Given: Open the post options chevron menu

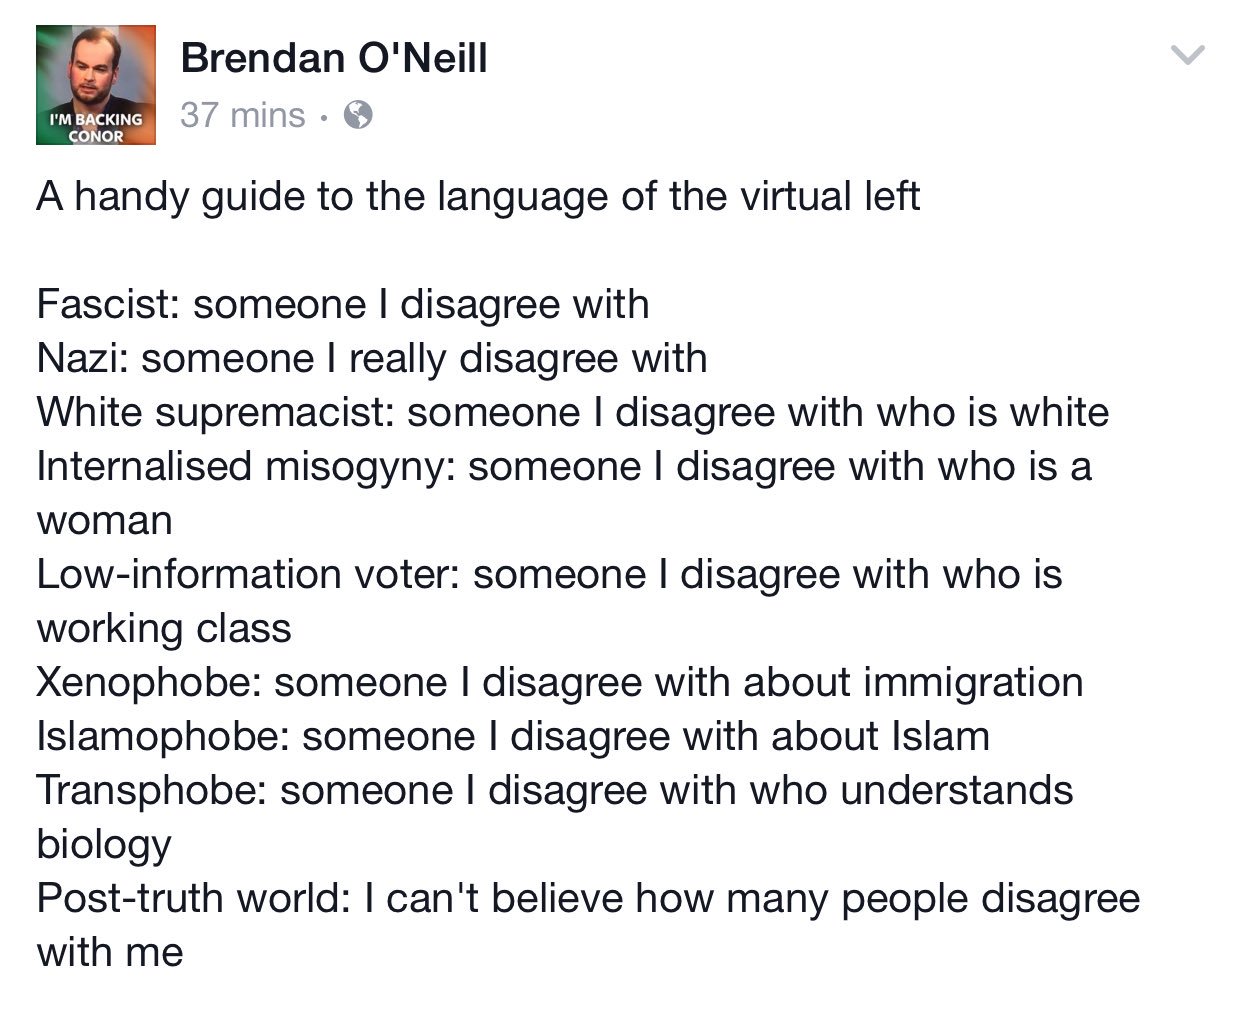Looking at the screenshot, I should coord(1188,56).
